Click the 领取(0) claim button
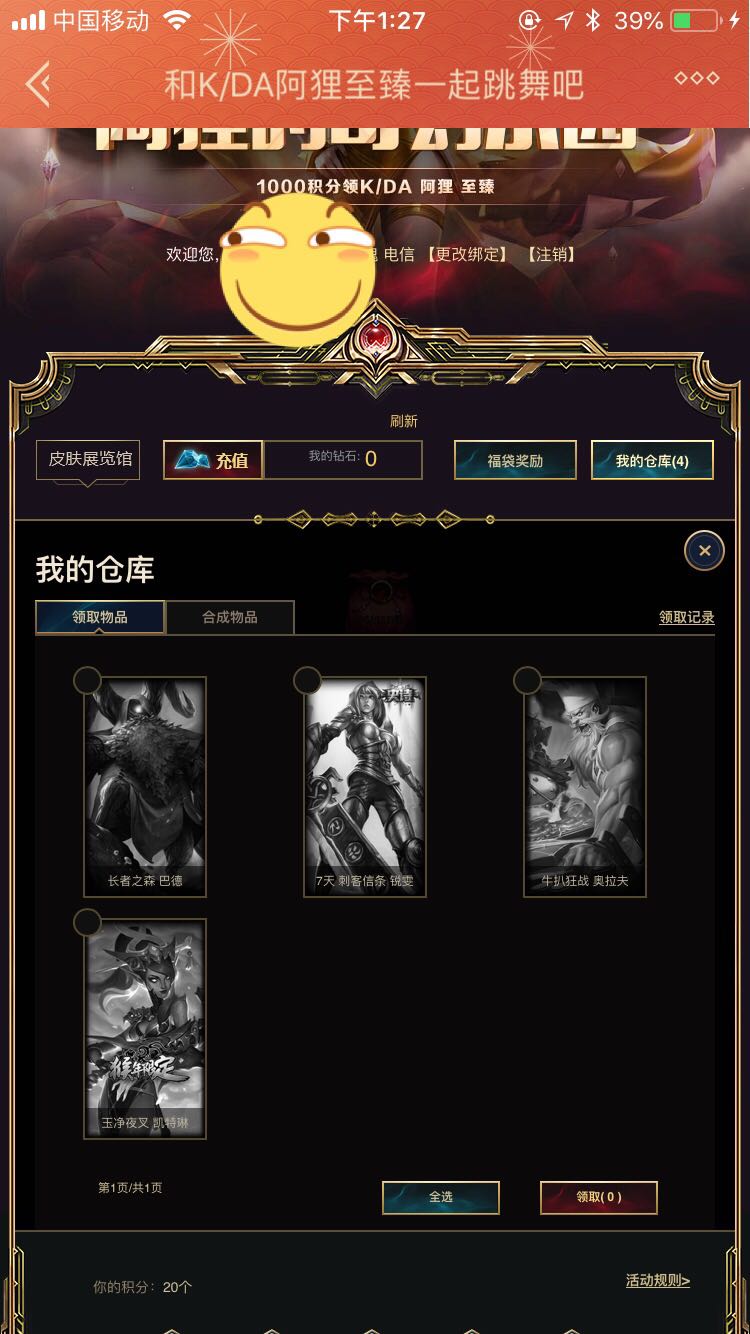This screenshot has width=750, height=1334. tap(599, 1197)
